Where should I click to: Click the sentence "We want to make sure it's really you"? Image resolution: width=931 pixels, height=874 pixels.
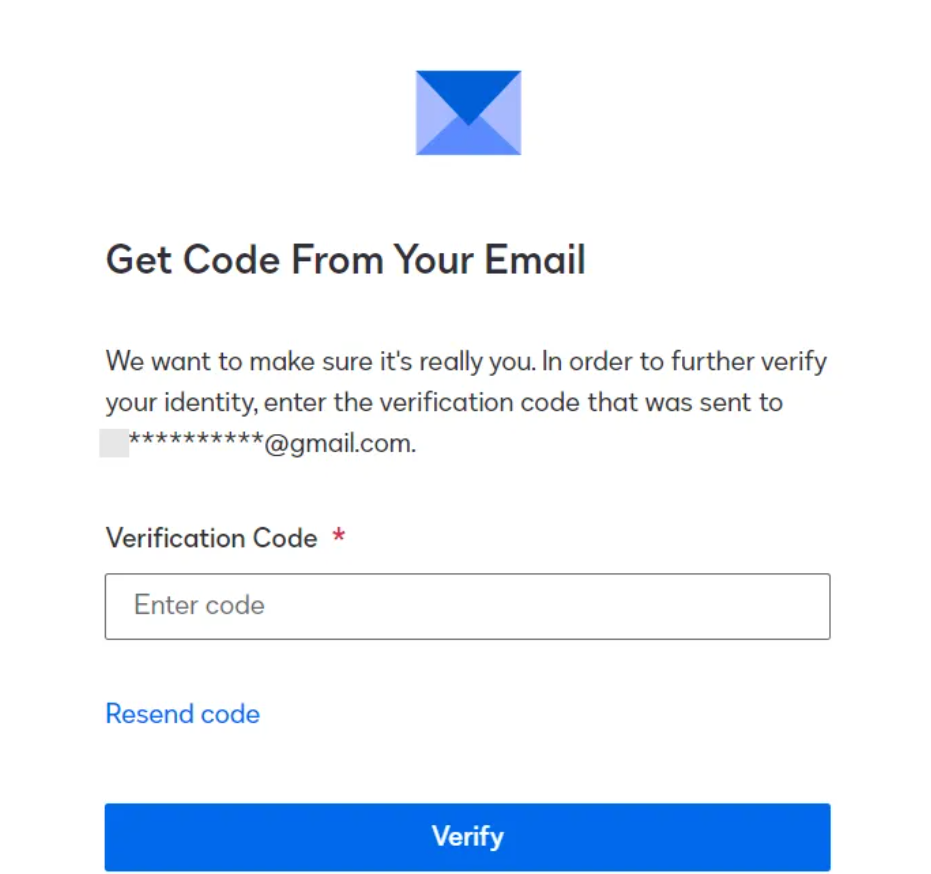pyautogui.click(x=321, y=360)
